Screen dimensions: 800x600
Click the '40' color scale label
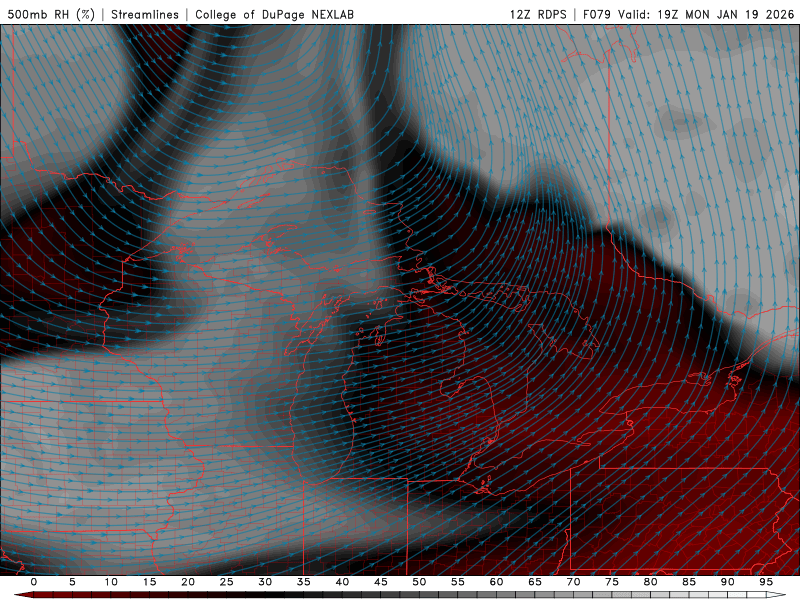[342, 582]
